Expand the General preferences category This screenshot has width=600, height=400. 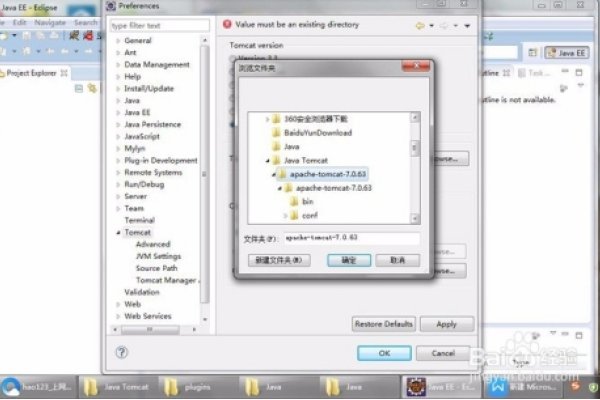tap(118, 41)
